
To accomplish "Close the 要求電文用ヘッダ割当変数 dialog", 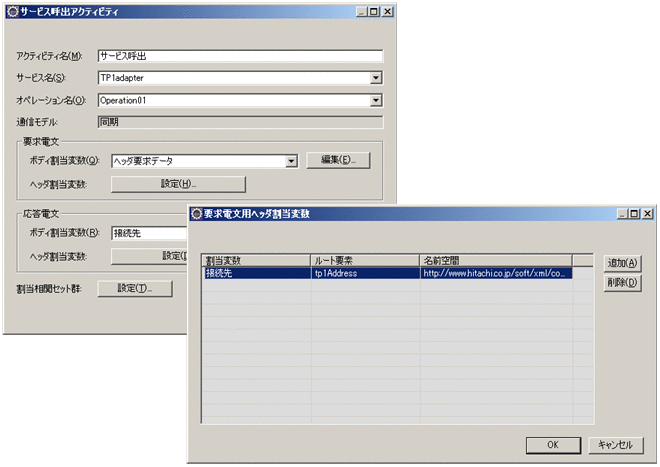I will pos(648,214).
